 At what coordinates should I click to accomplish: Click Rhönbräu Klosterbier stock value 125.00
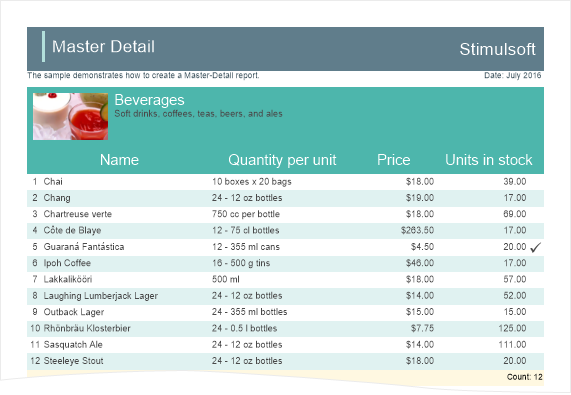point(512,328)
